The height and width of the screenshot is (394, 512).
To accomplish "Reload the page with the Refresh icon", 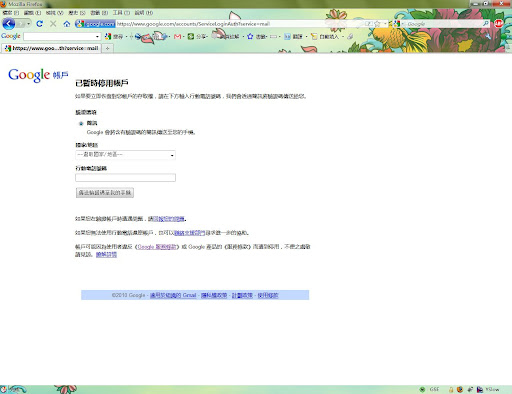I will (x=39, y=24).
